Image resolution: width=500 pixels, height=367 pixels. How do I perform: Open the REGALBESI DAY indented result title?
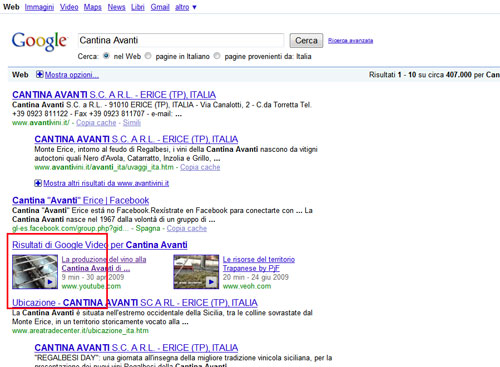(x=136, y=348)
